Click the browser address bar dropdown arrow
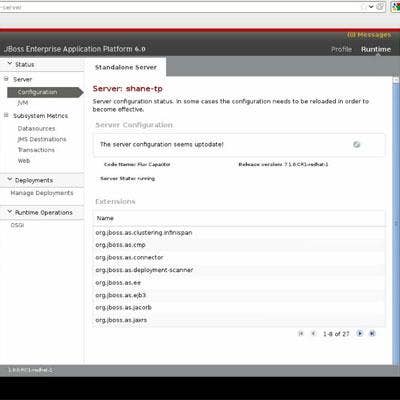 pos(371,7)
